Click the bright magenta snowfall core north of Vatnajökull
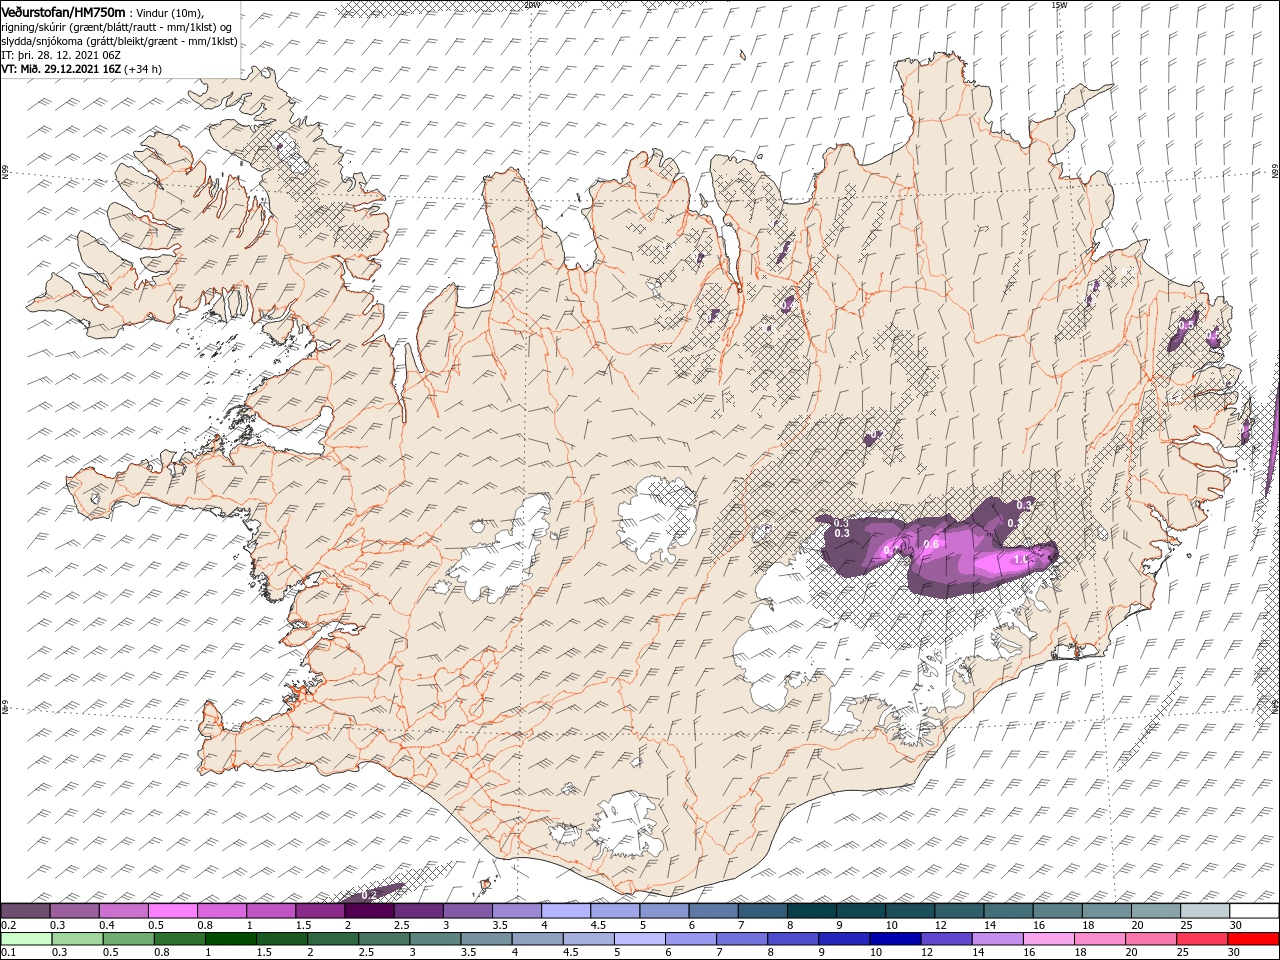This screenshot has width=1280, height=960. click(1005, 563)
